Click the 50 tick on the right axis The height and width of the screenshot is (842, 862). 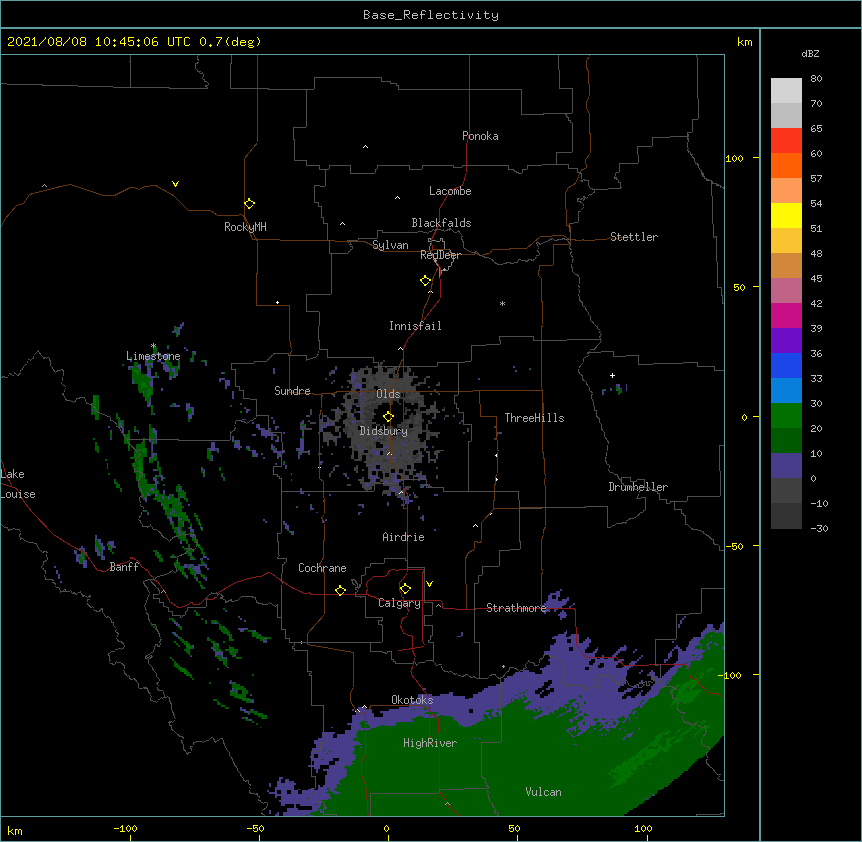(739, 287)
